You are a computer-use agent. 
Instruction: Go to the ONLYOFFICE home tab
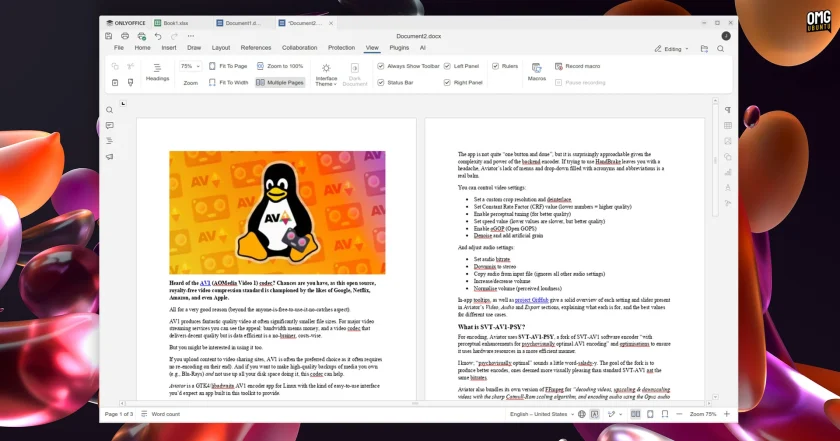(126, 23)
